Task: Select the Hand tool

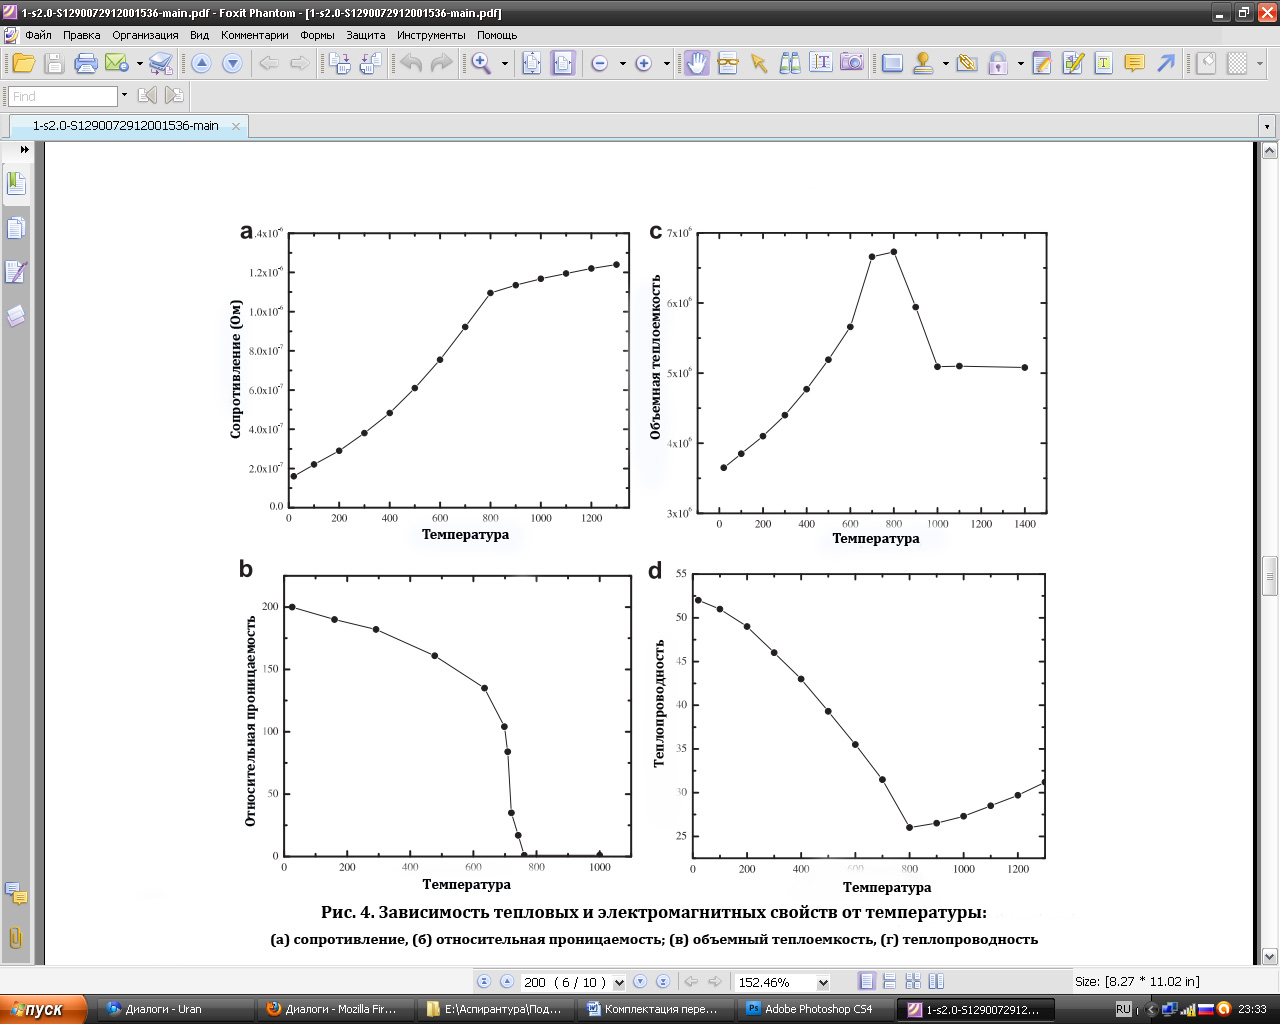Action: (697, 63)
